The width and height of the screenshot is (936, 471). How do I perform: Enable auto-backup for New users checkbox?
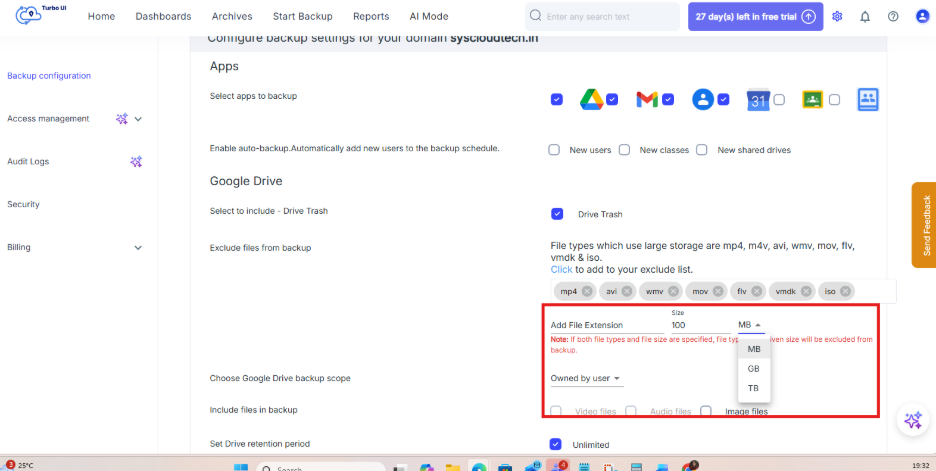(x=554, y=150)
